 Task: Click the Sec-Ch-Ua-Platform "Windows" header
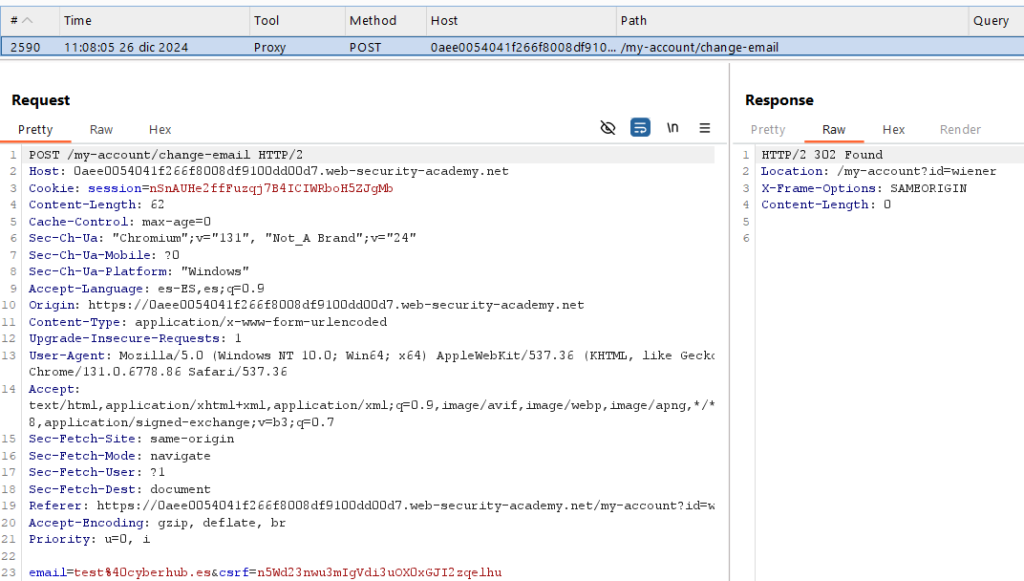[138, 271]
